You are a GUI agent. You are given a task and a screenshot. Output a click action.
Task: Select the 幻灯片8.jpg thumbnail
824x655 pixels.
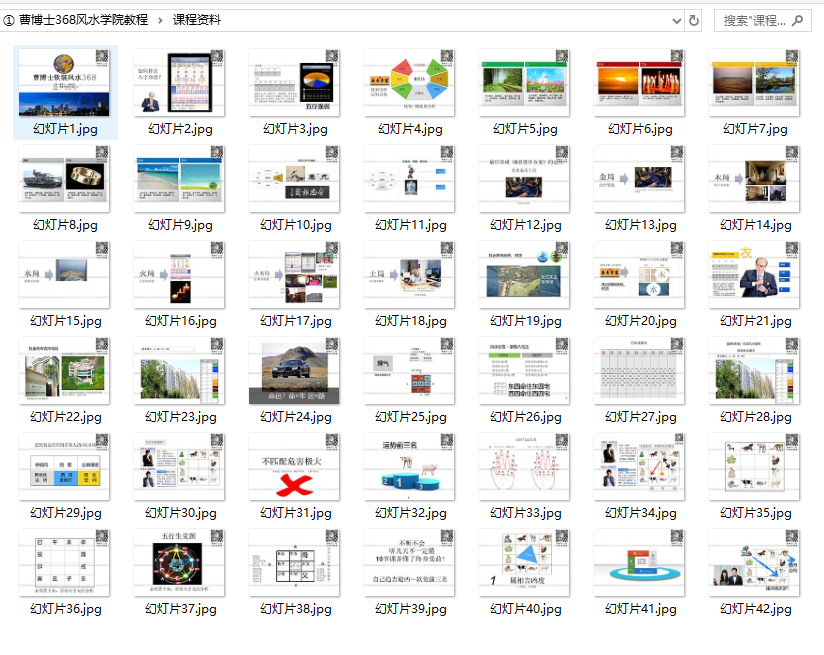tap(64, 179)
